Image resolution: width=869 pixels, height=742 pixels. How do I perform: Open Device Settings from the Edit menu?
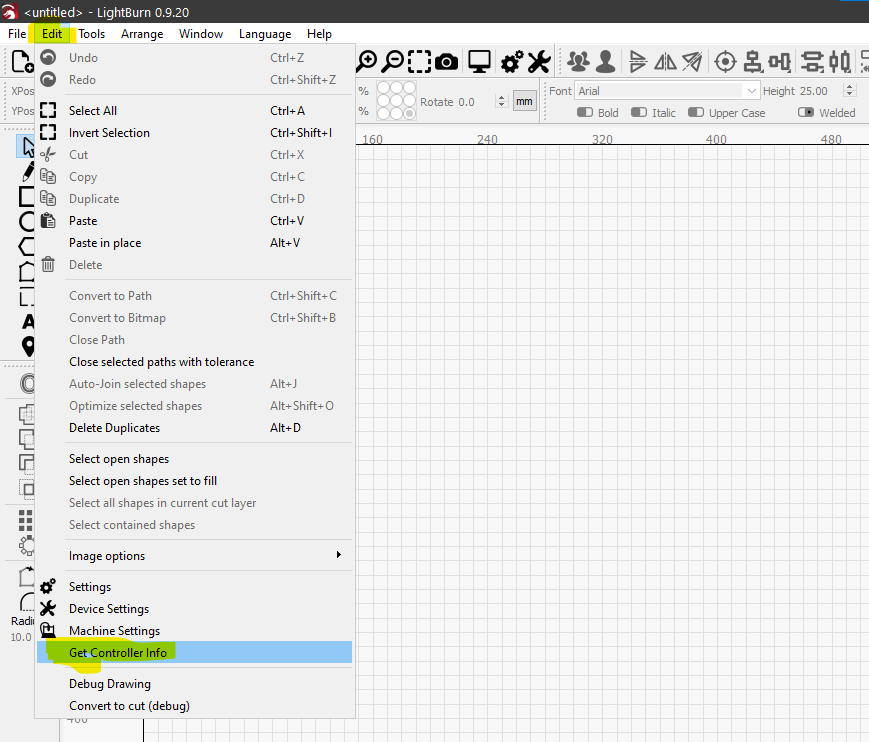coord(194,608)
